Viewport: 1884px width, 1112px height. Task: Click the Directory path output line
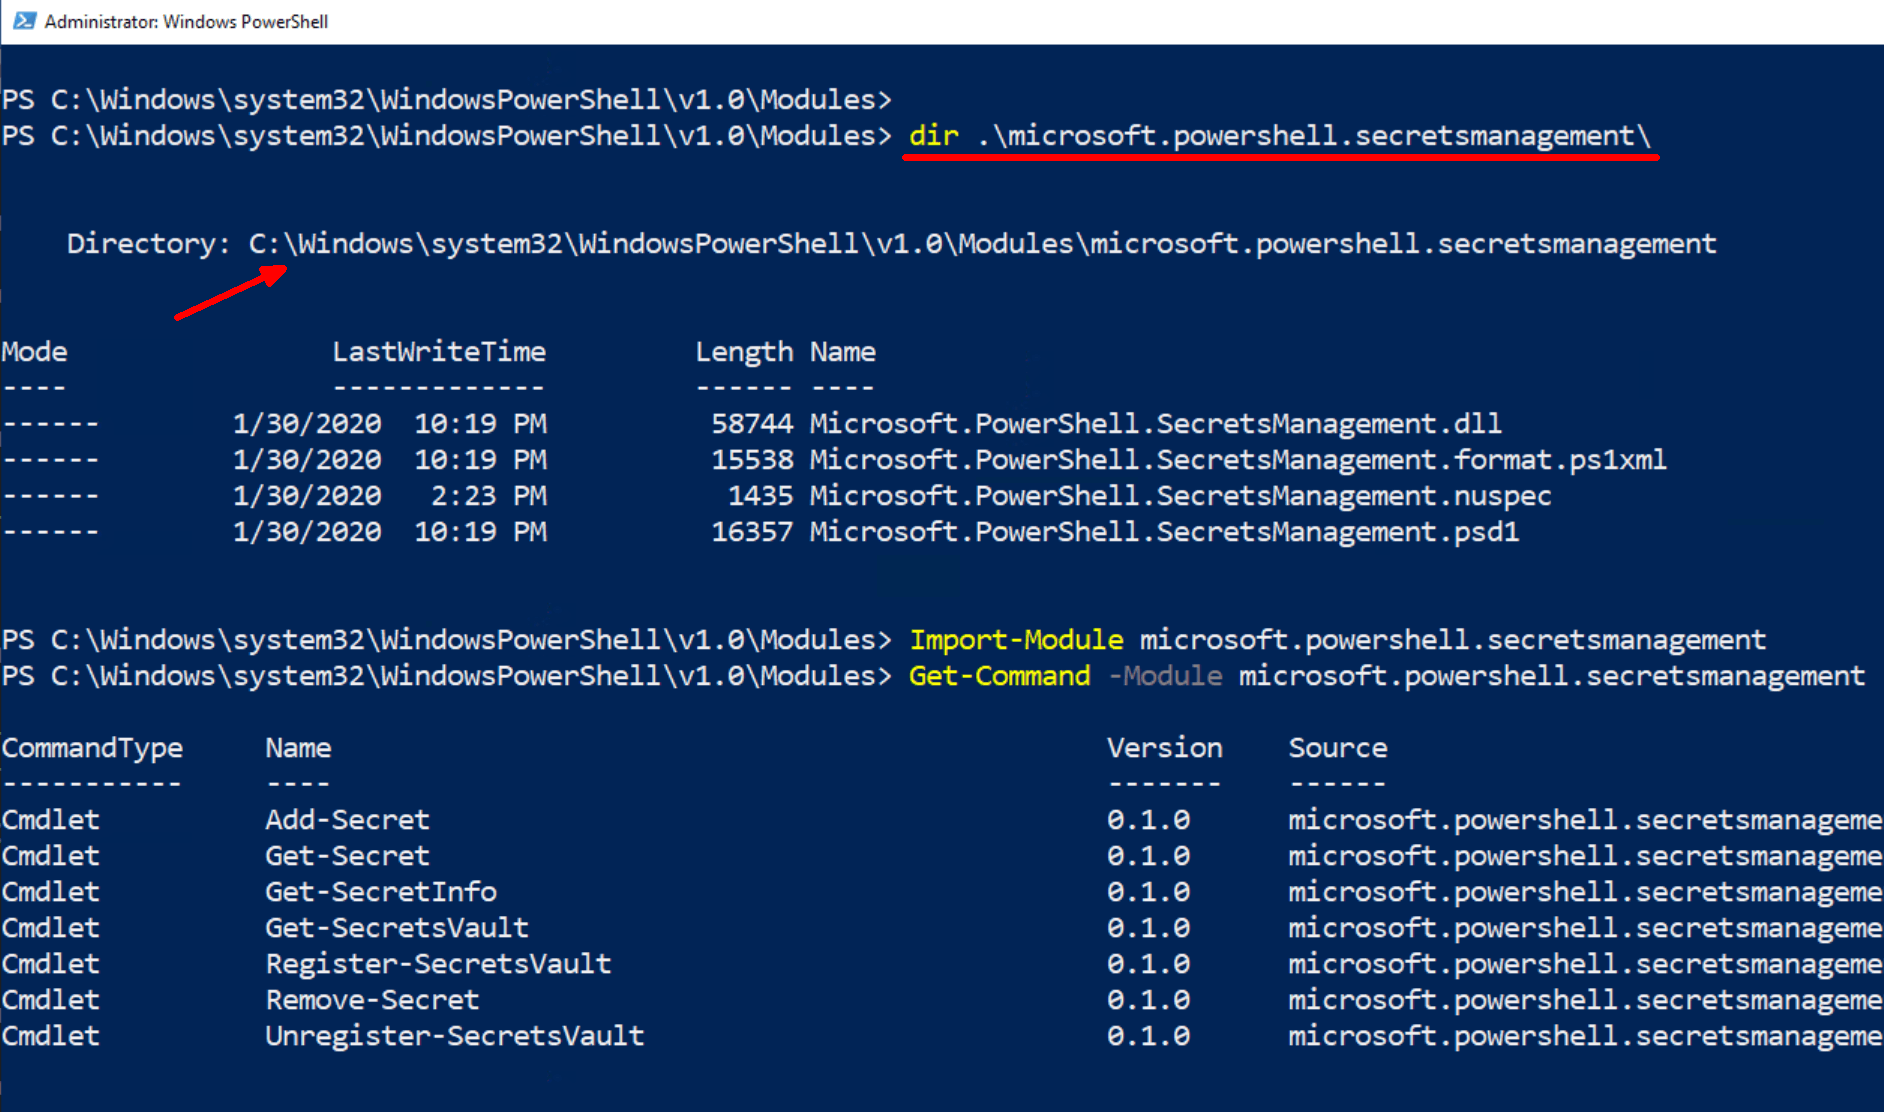pos(891,244)
